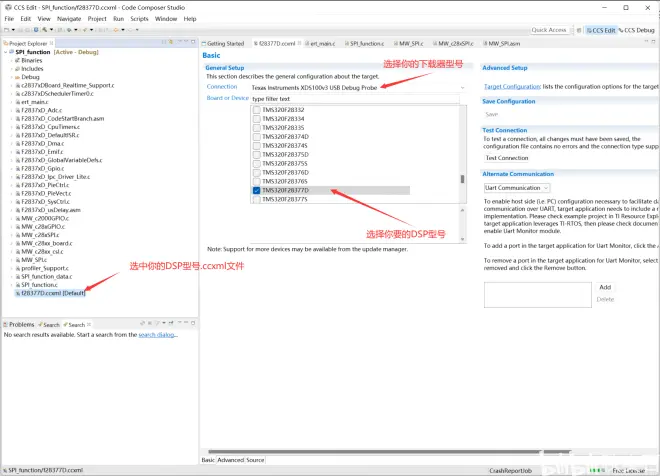Click the Binaries folder icon
660x476 pixels.
(x=18, y=60)
